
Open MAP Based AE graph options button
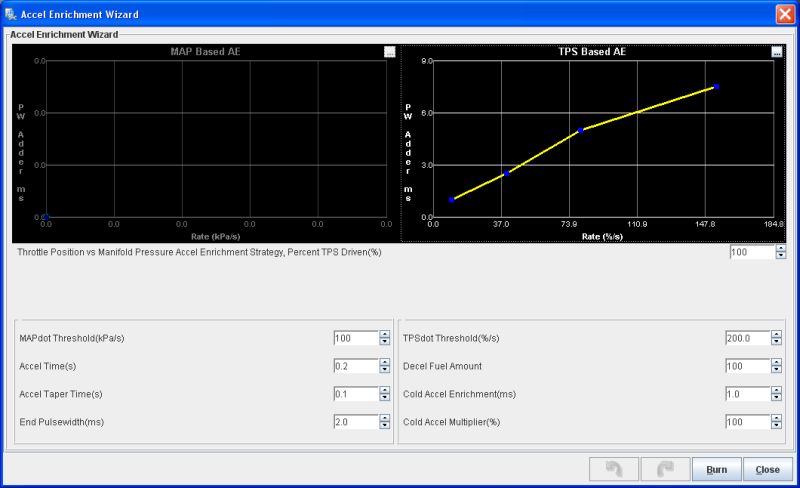[389, 52]
